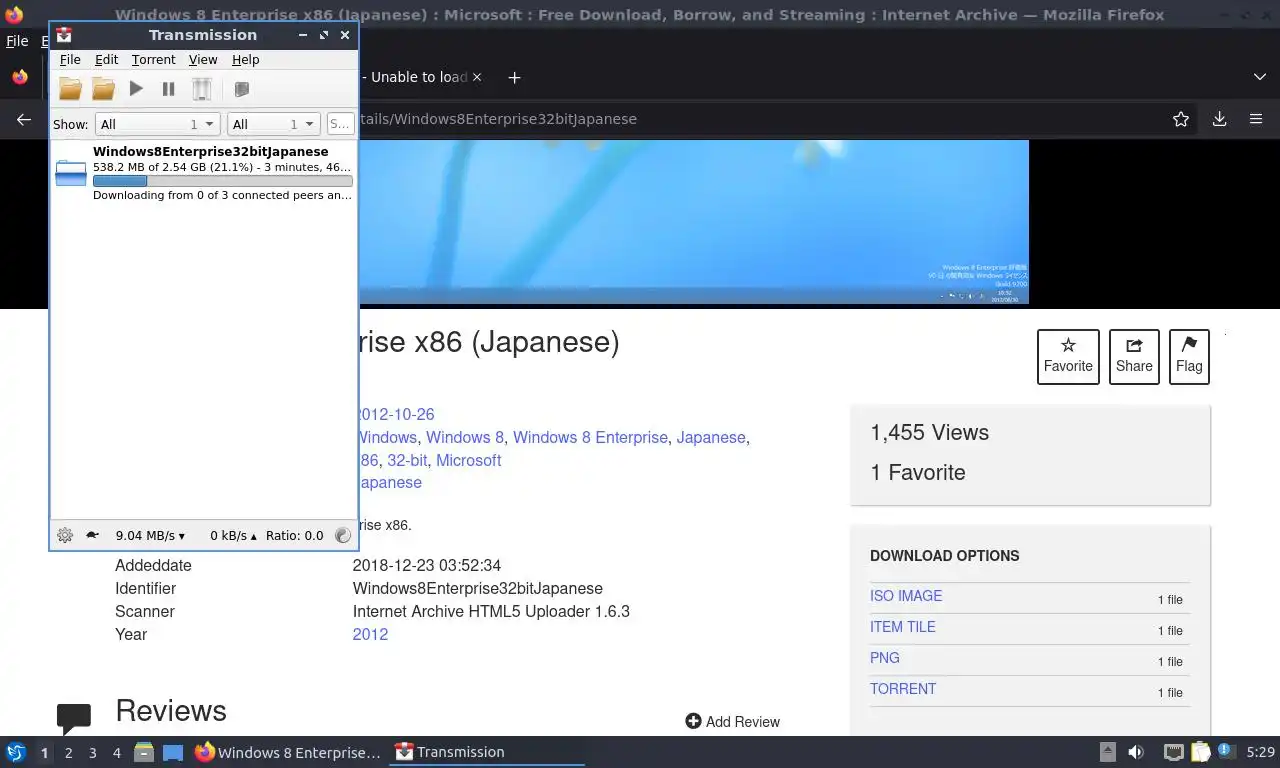Image resolution: width=1280 pixels, height=768 pixels.
Task: Open torrent properties icon in Transmission toolbar
Action: 241,89
